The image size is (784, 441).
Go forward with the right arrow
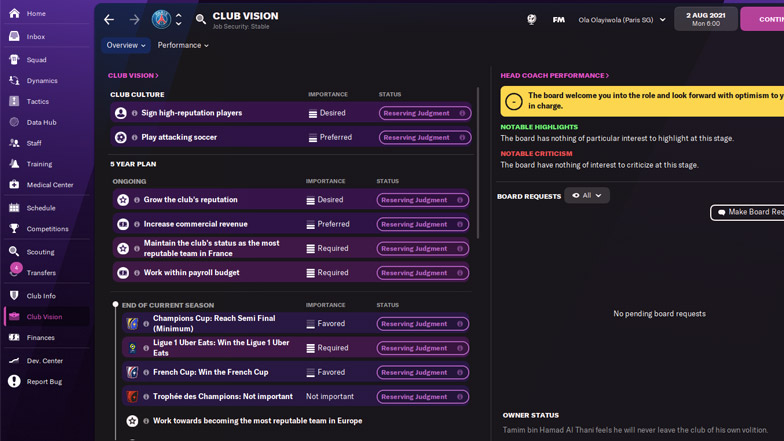[134, 20]
